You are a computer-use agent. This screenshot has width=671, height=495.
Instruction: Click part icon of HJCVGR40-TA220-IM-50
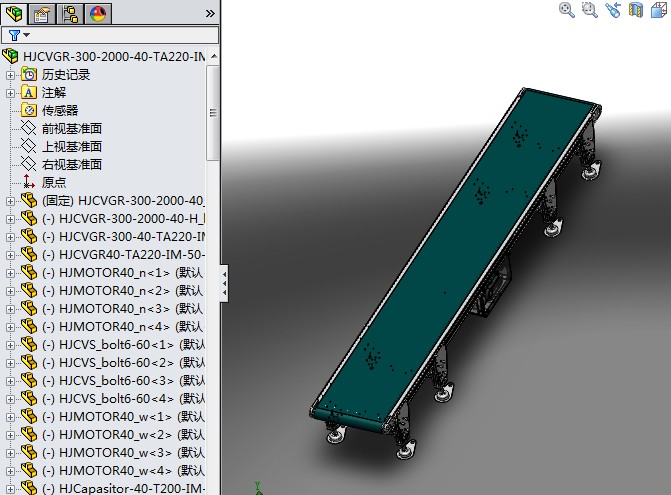(x=29, y=254)
